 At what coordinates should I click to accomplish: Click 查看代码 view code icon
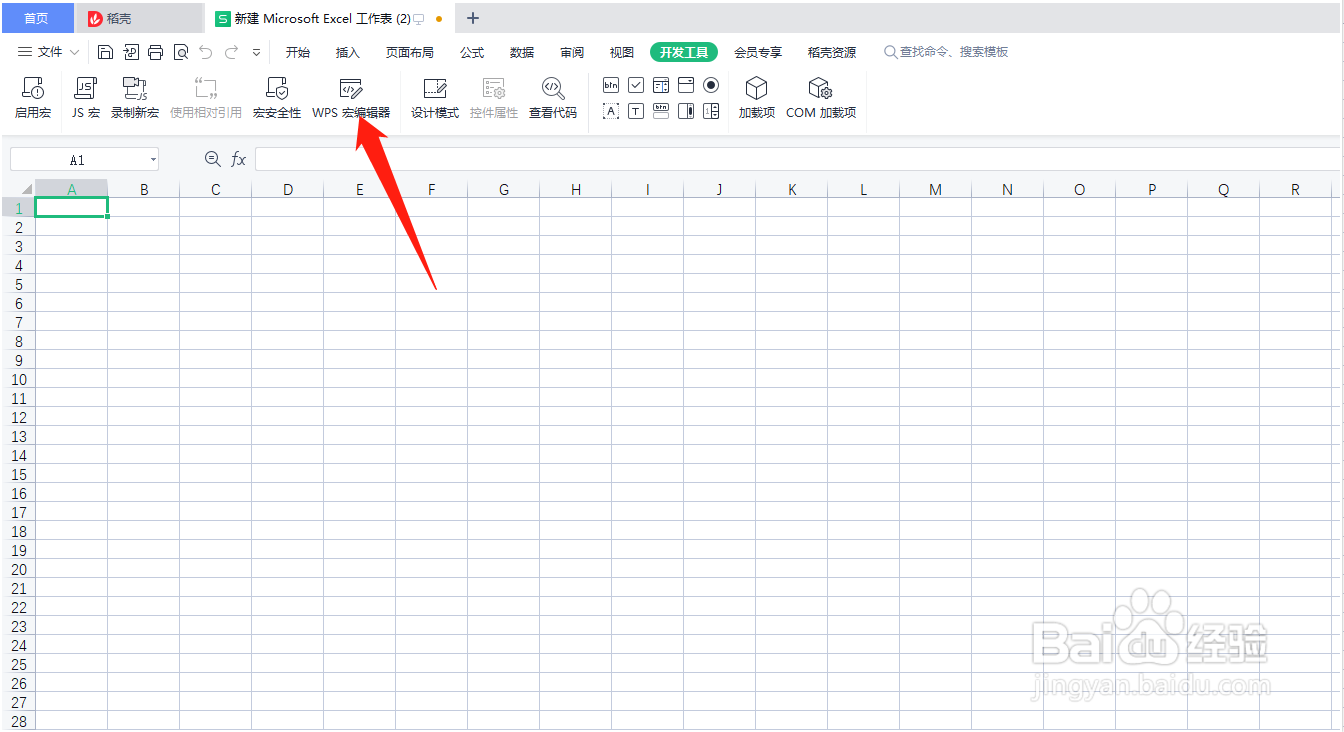coord(553,88)
